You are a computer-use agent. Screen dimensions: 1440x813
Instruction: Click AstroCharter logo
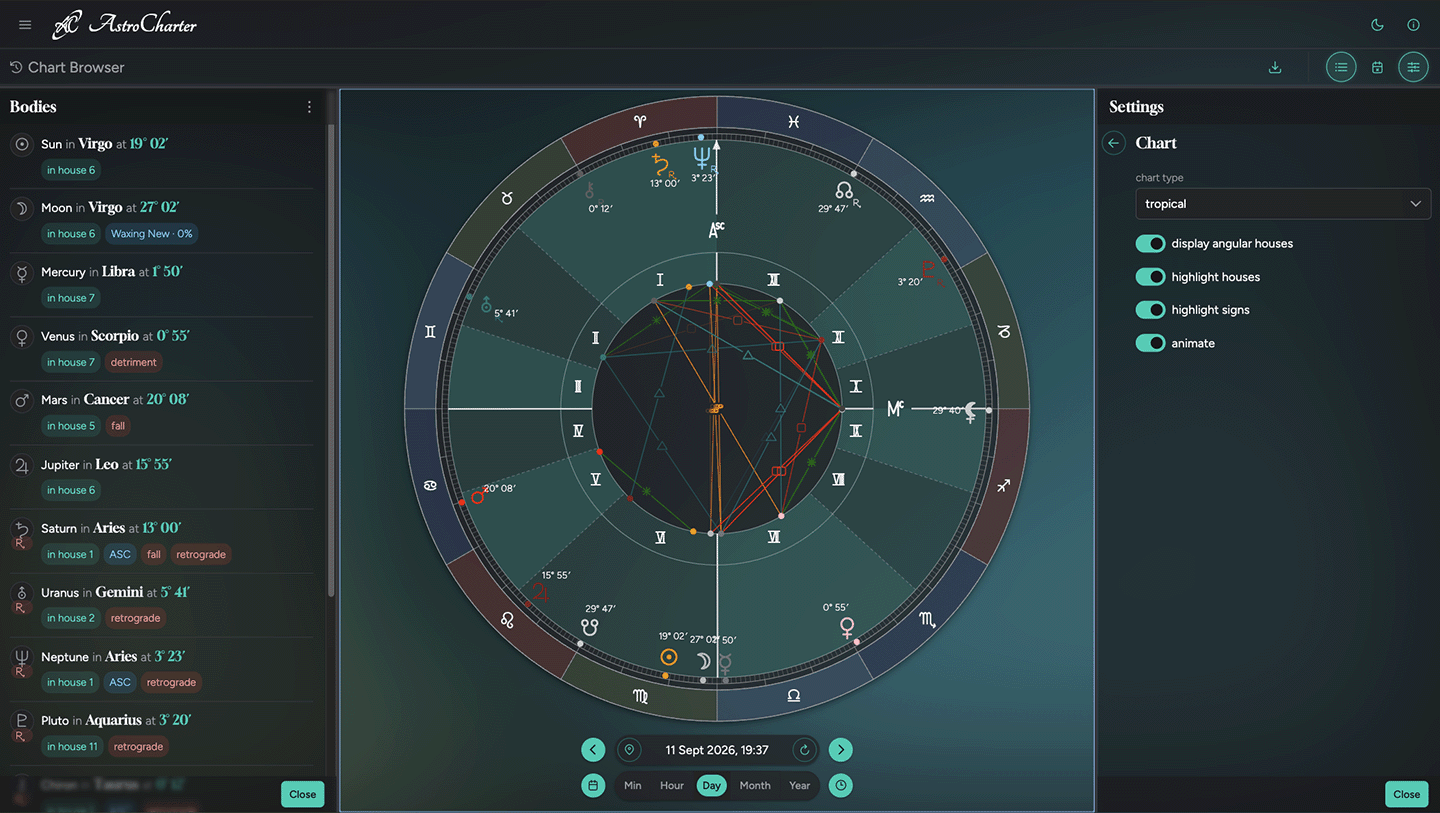(x=125, y=25)
